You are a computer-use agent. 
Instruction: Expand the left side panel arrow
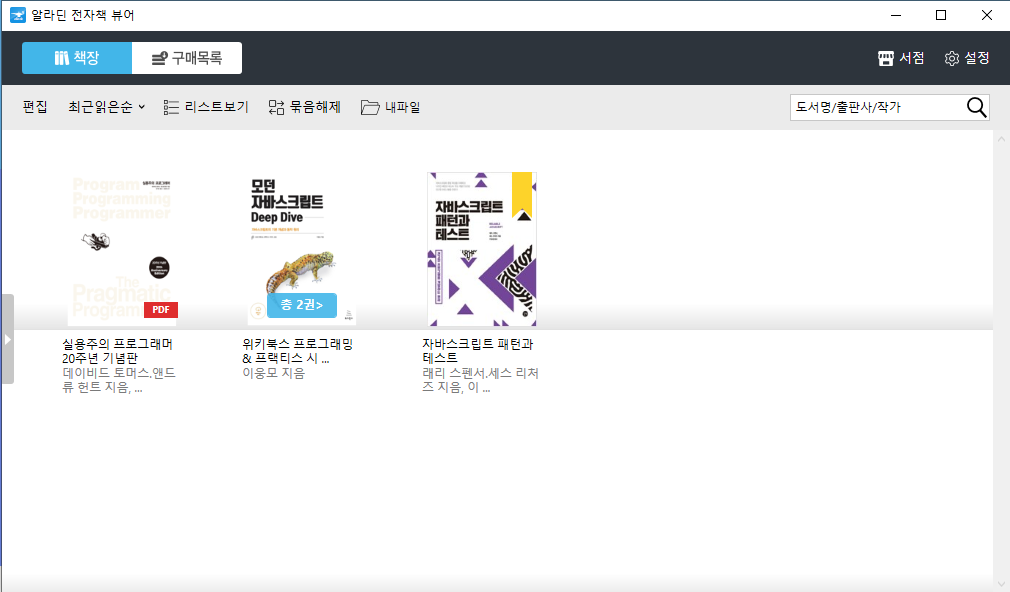pyautogui.click(x=7, y=339)
